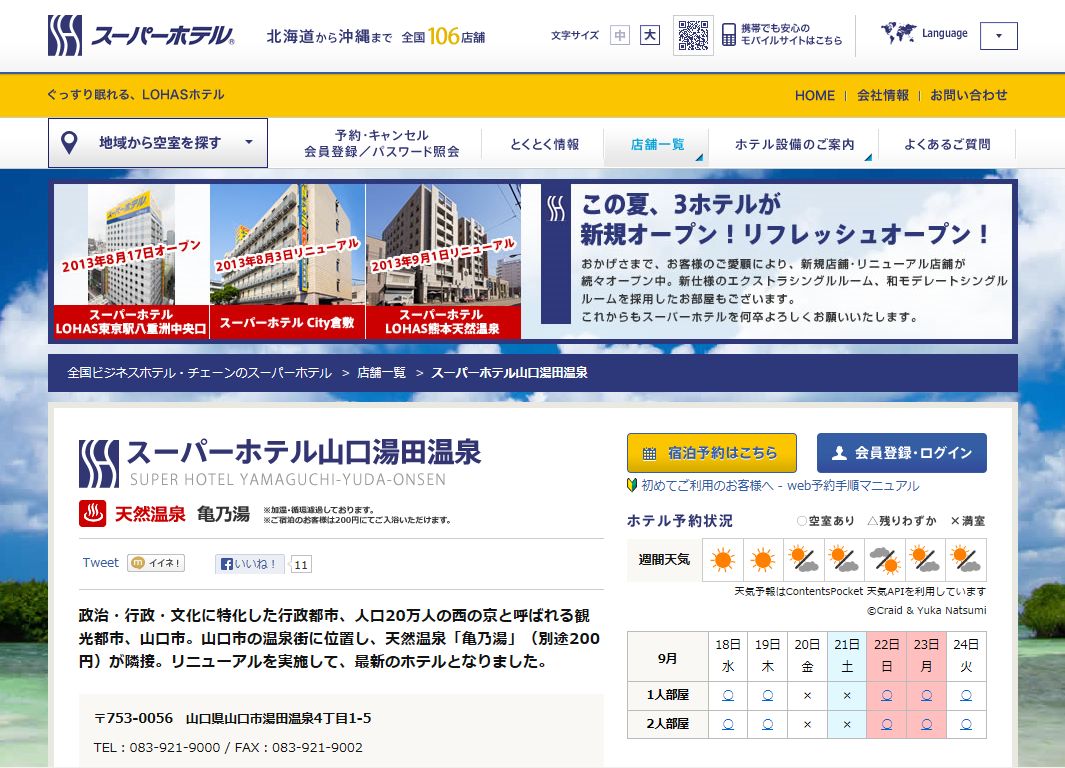
Task: Select medium font size 中 button
Action: tap(619, 35)
